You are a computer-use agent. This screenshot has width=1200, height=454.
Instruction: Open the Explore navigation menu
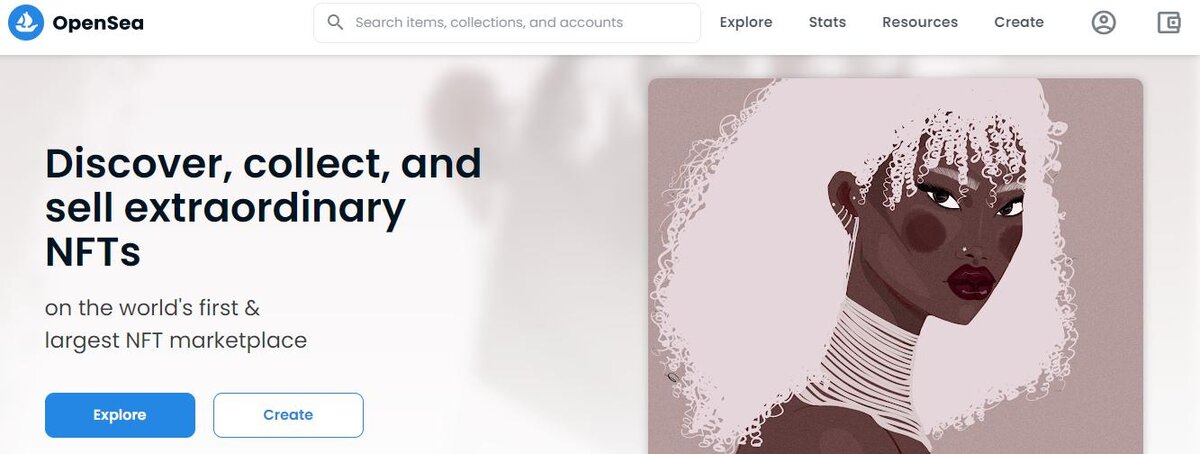[x=746, y=22]
